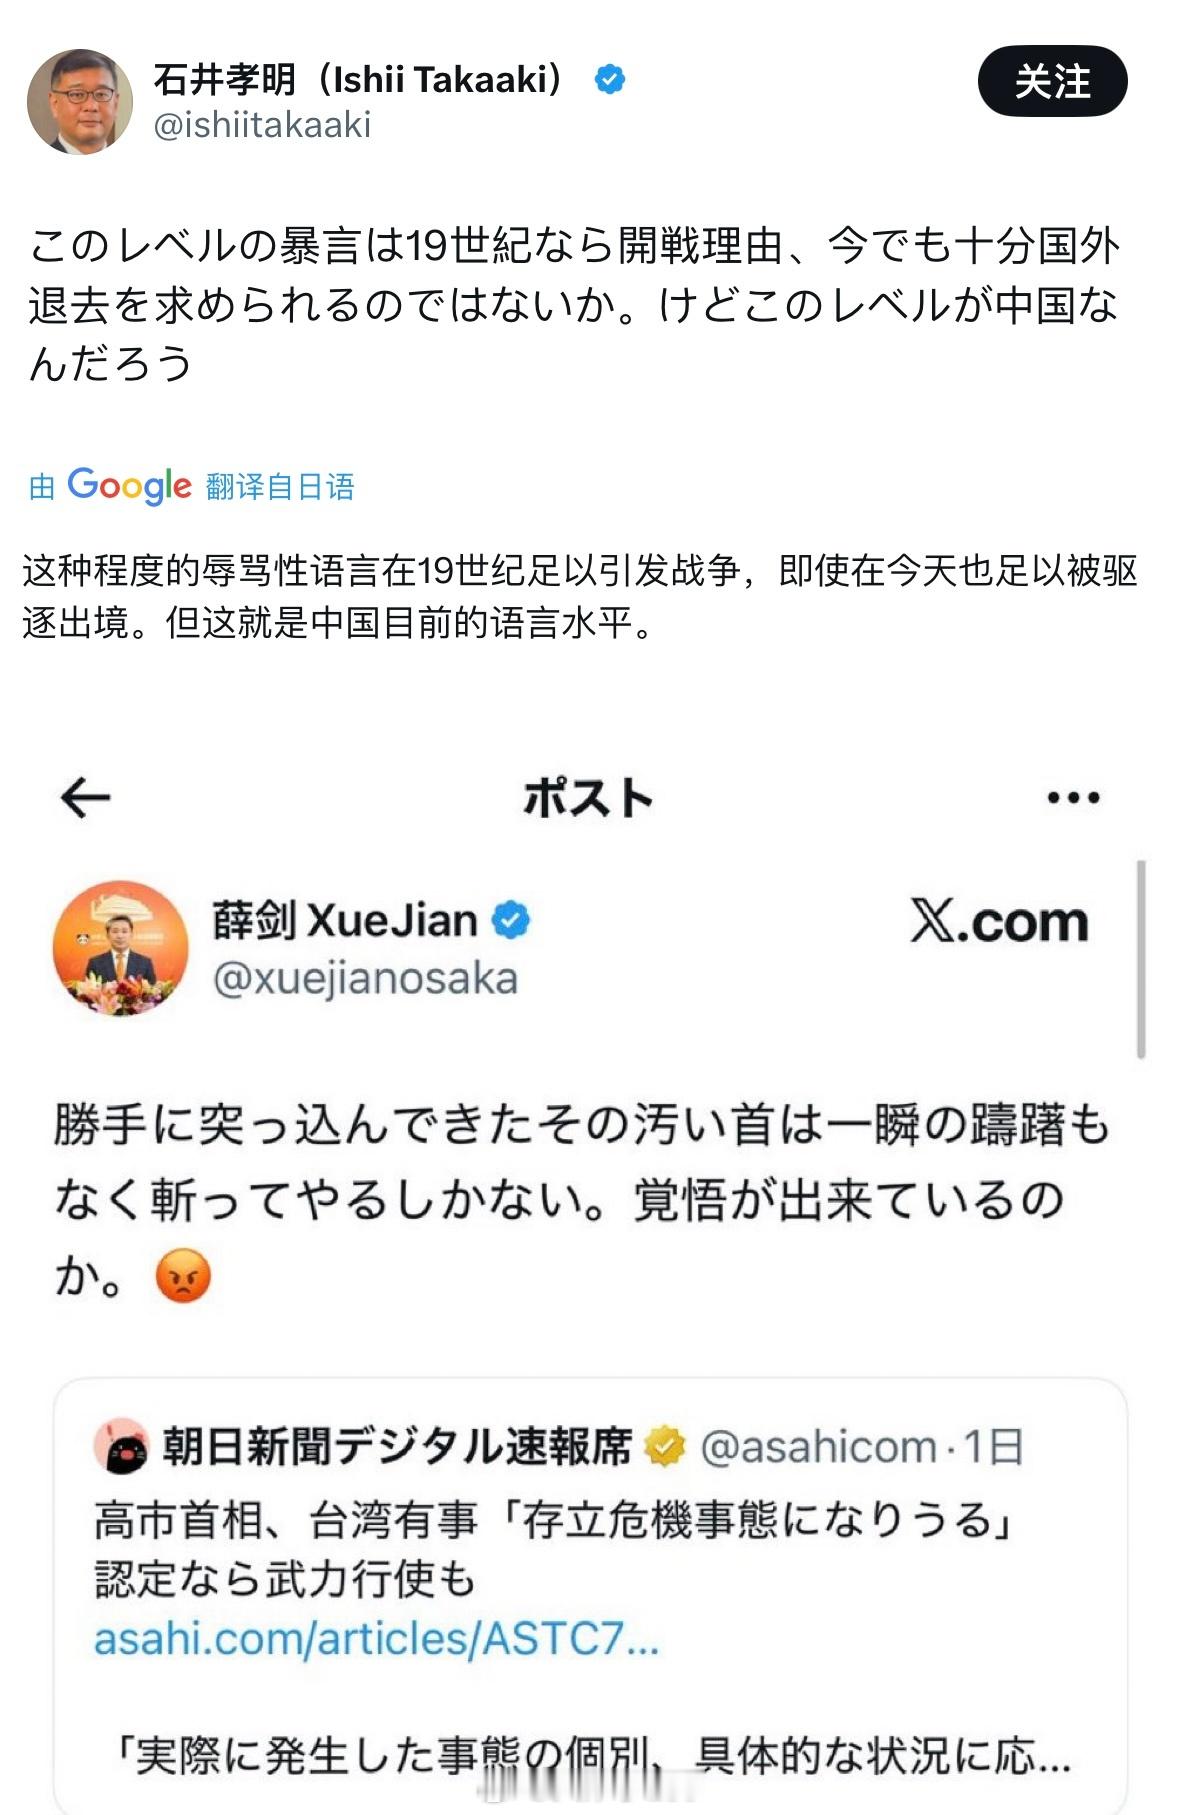The width and height of the screenshot is (1179, 1815).
Task: Click the @ishiitakaaki handle
Action: coord(262,125)
